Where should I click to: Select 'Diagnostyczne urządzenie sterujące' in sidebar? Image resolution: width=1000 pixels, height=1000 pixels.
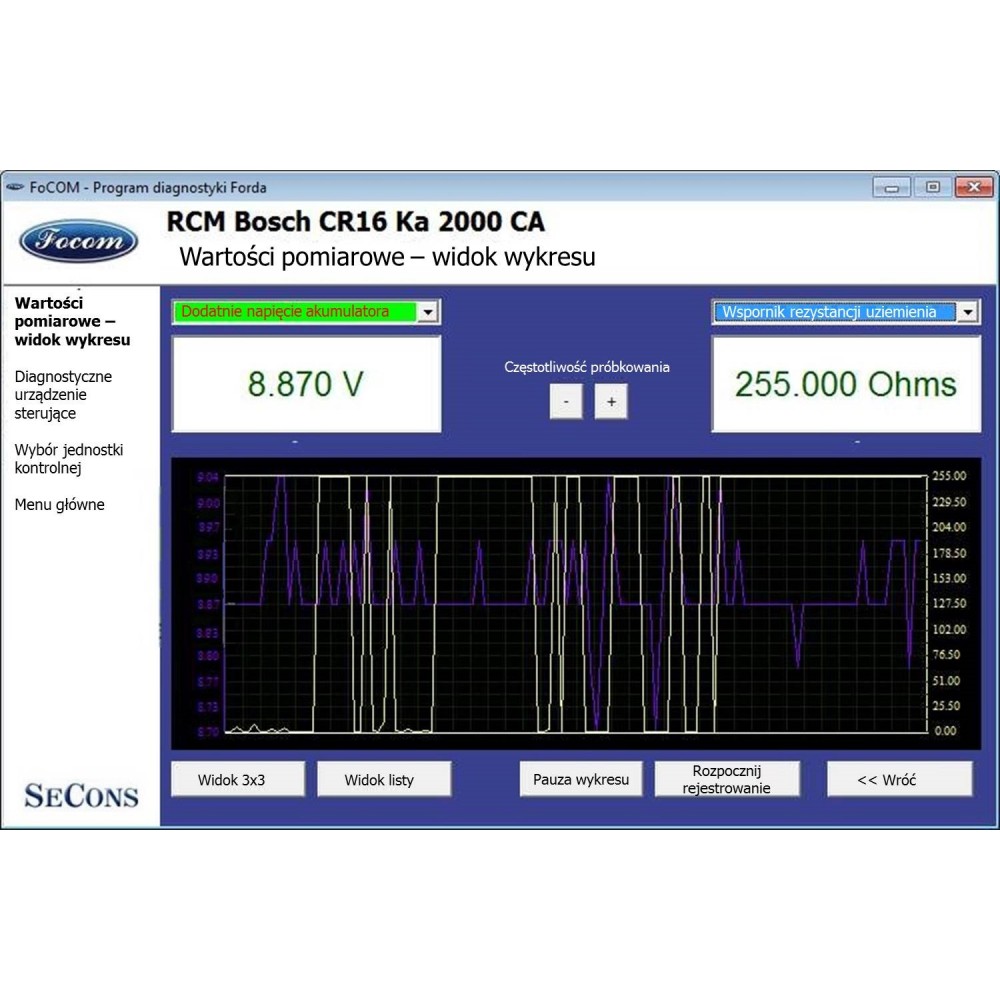64,395
